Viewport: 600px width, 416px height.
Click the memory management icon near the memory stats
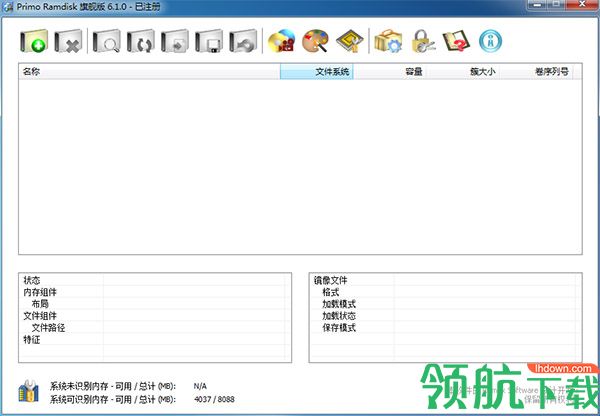pos(29,391)
